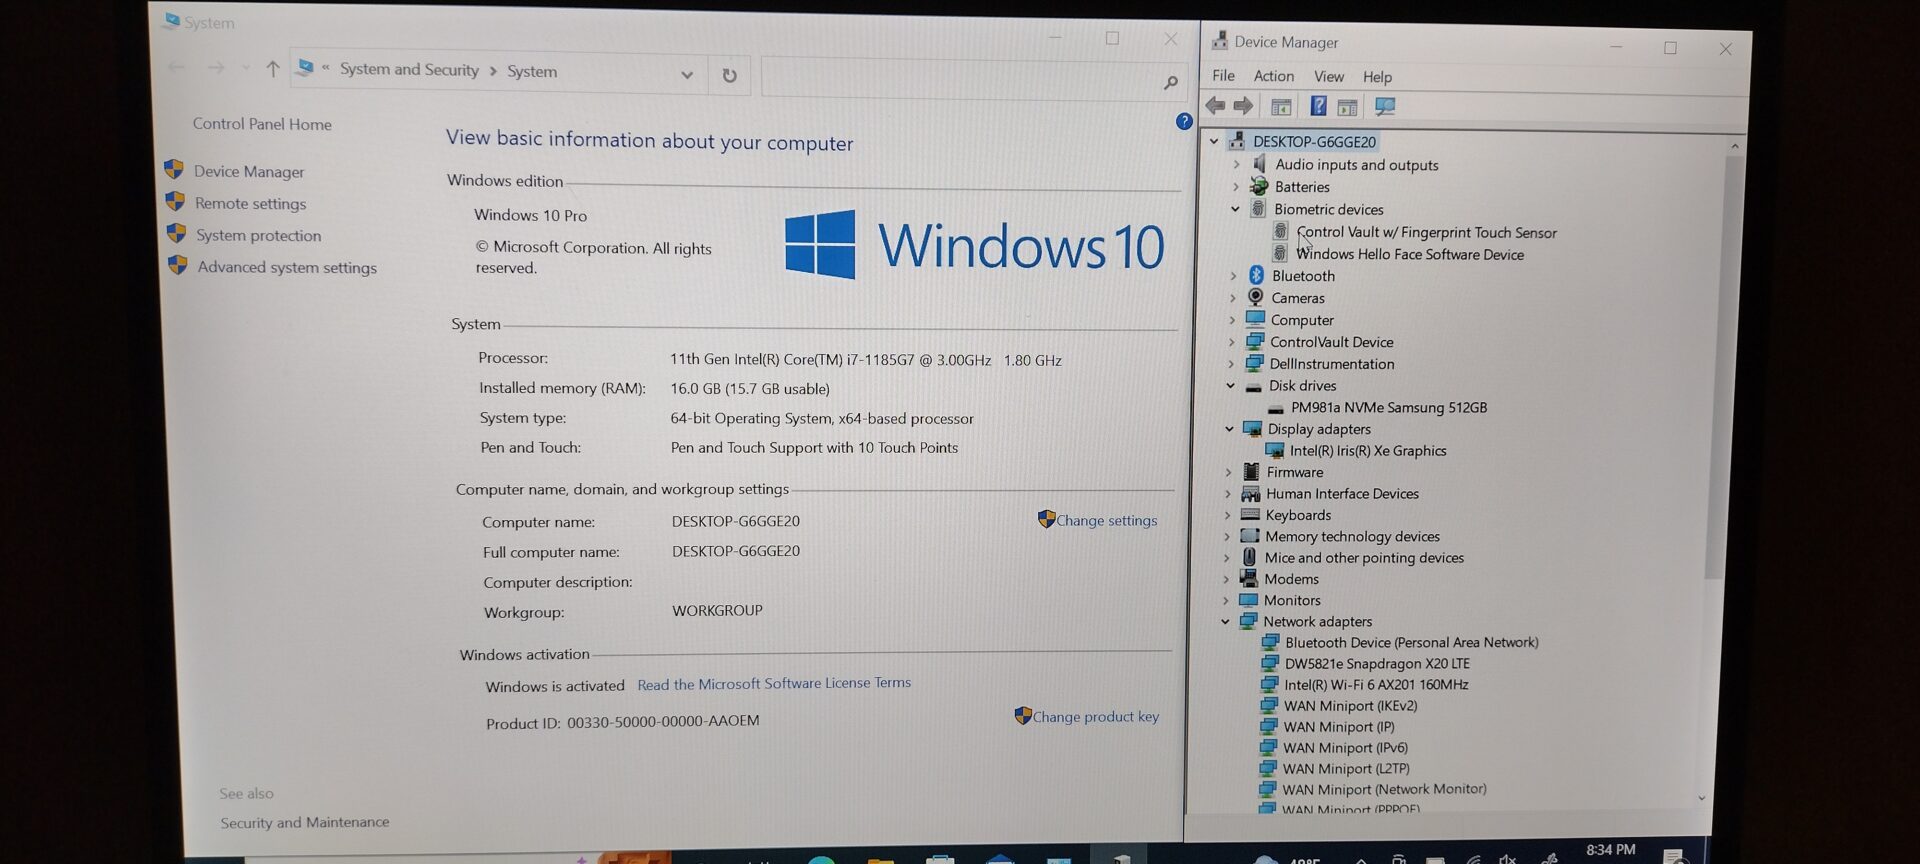Collapse the Network adapters node
1920x864 pixels.
pyautogui.click(x=1226, y=621)
